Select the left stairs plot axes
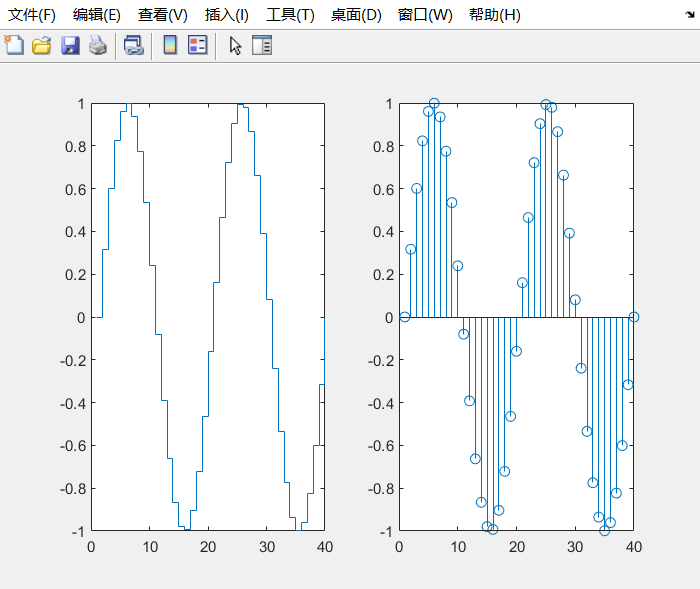Screen dimensions: 700x589 point(208,317)
